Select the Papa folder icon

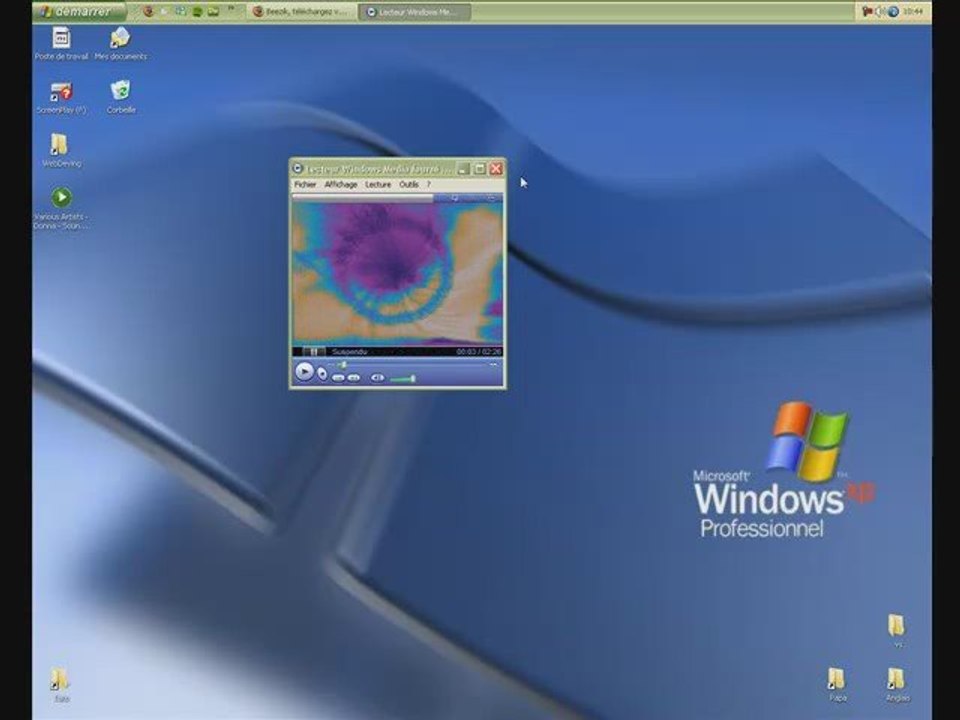point(837,685)
